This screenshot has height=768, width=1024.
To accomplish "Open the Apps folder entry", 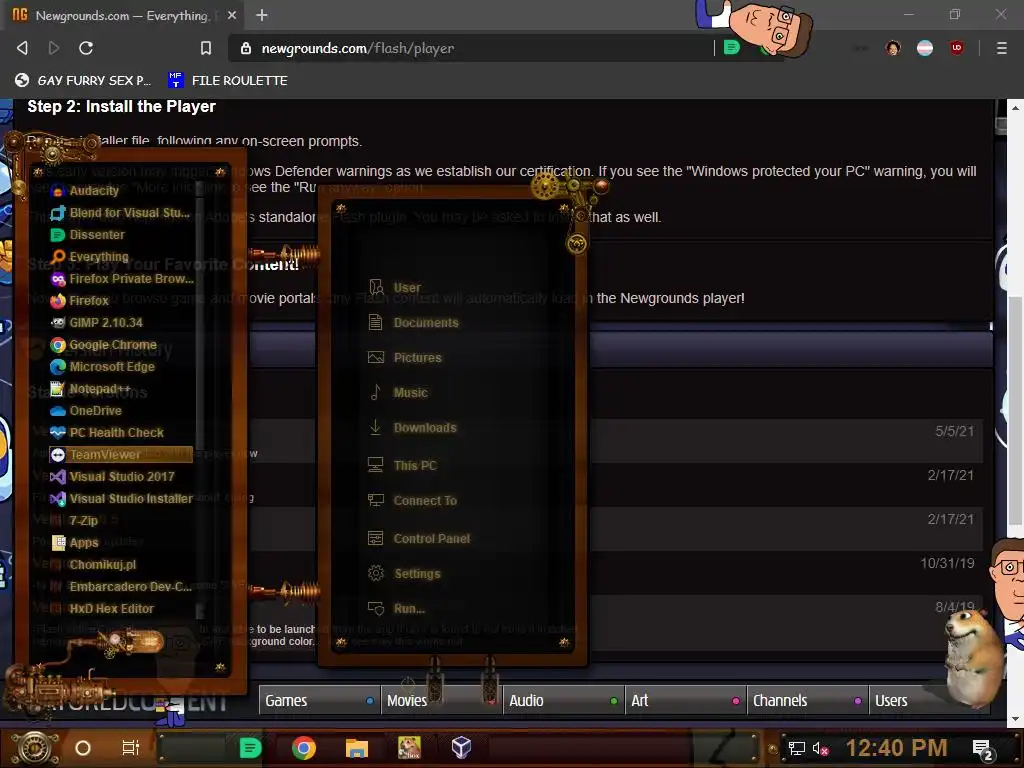I will coord(74,543).
